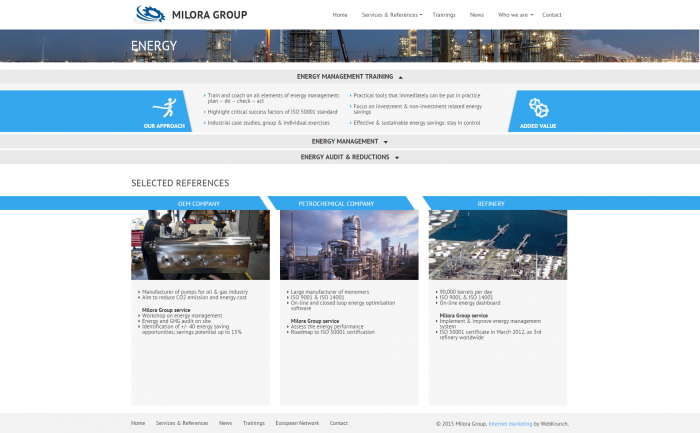This screenshot has width=700, height=433.
Task: Click 'Manufacturer of pumps for oil & gas industry'
Action: click(x=195, y=292)
